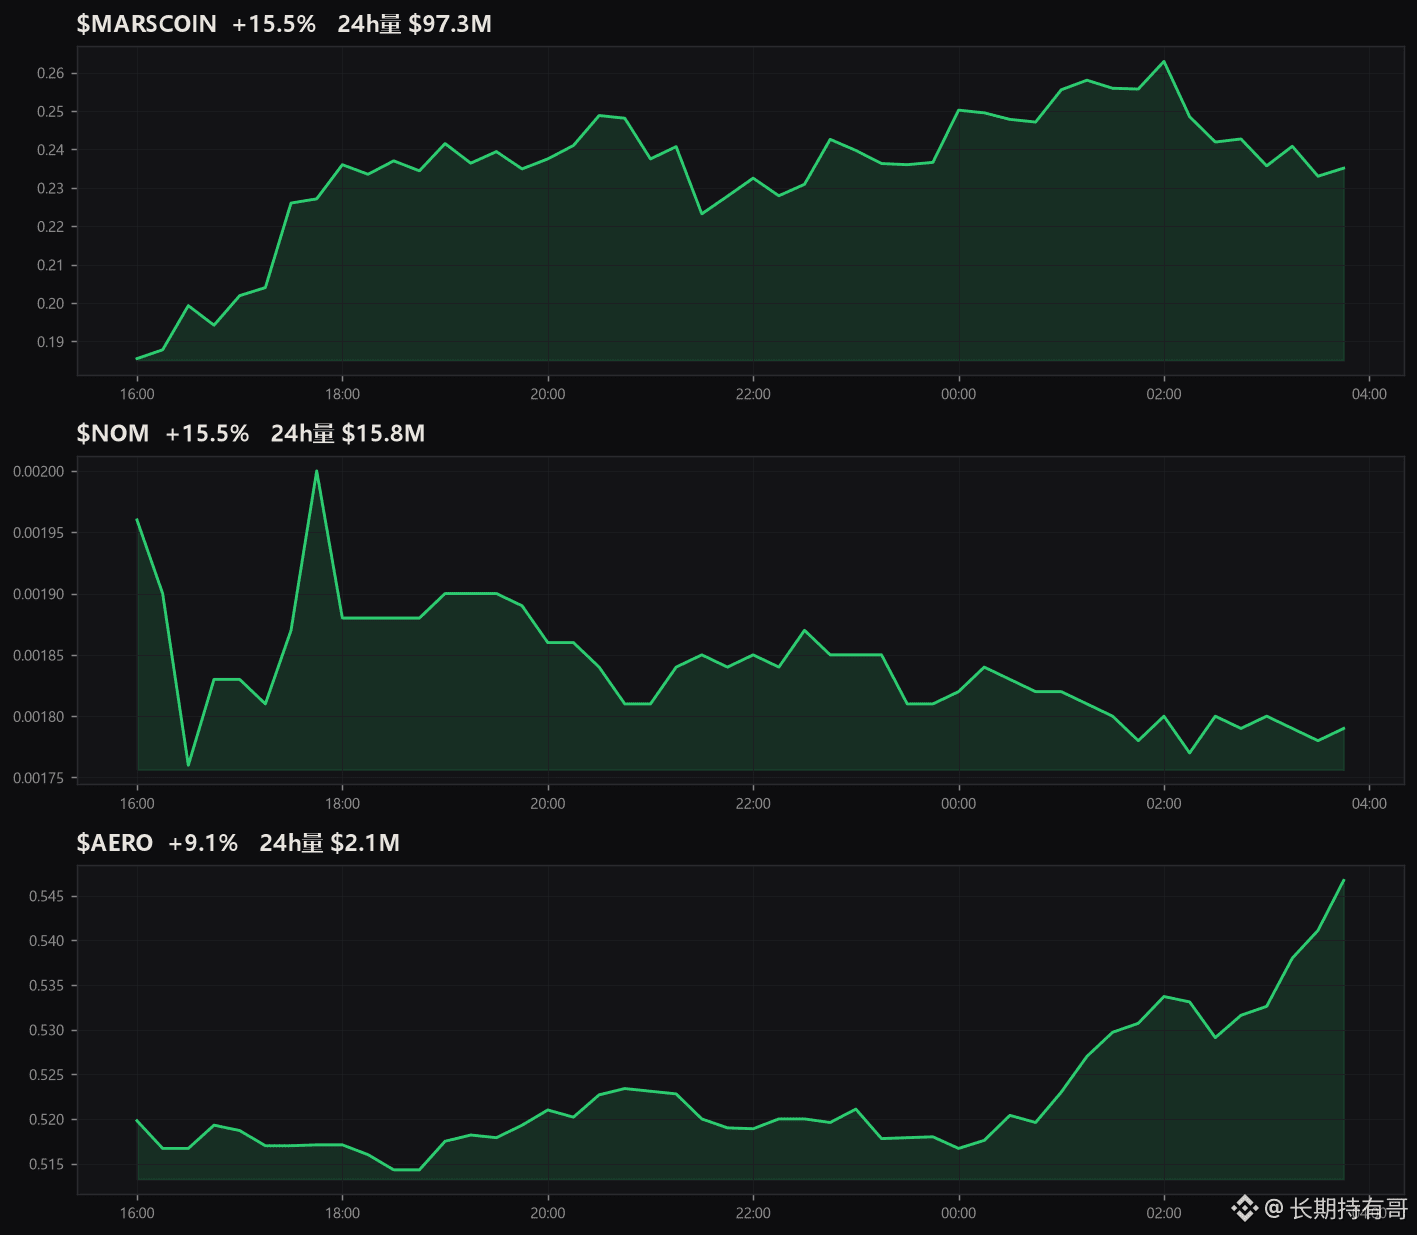Click the $NOM chart title
The height and width of the screenshot is (1235, 1417).
pyautogui.click(x=113, y=433)
